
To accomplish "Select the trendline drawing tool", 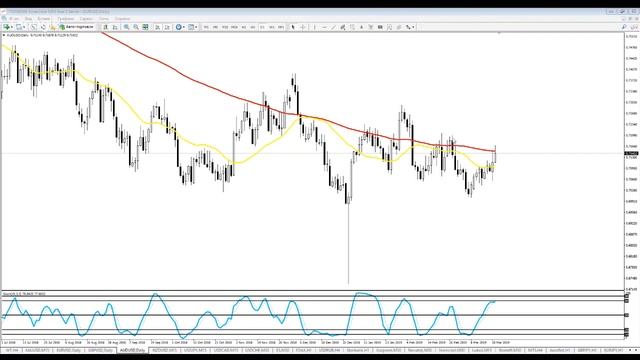I will [333, 27].
